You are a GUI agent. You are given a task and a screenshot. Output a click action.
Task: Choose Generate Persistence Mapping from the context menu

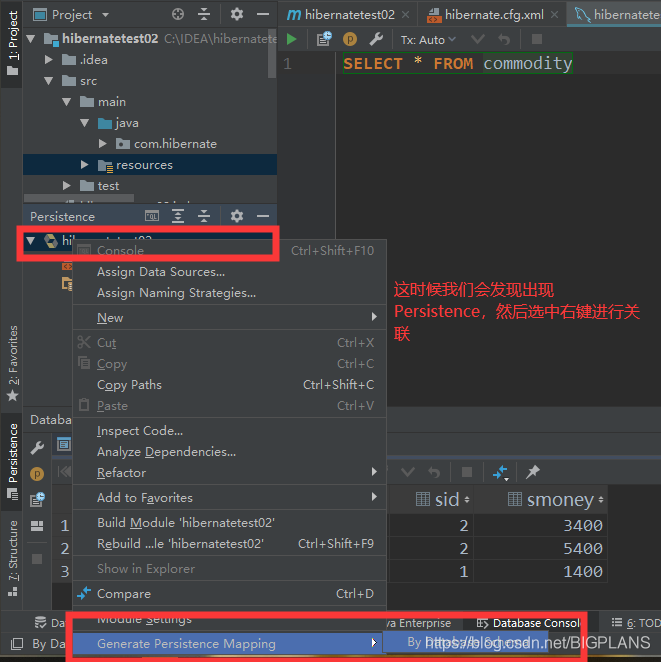tap(186, 644)
